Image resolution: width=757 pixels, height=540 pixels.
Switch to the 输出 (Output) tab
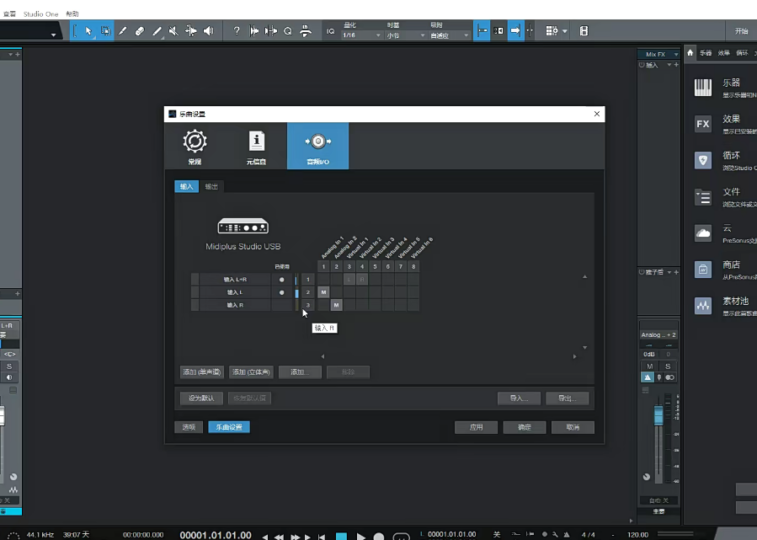211,187
